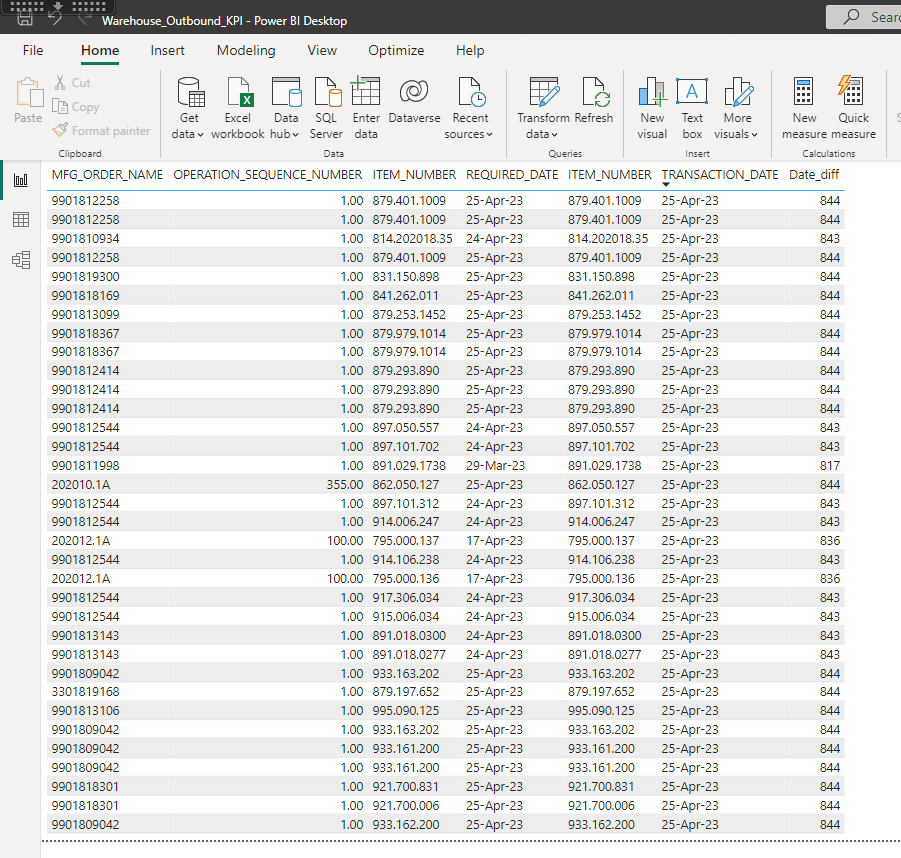
Task: Sort by Date_diff column header
Action: [814, 175]
